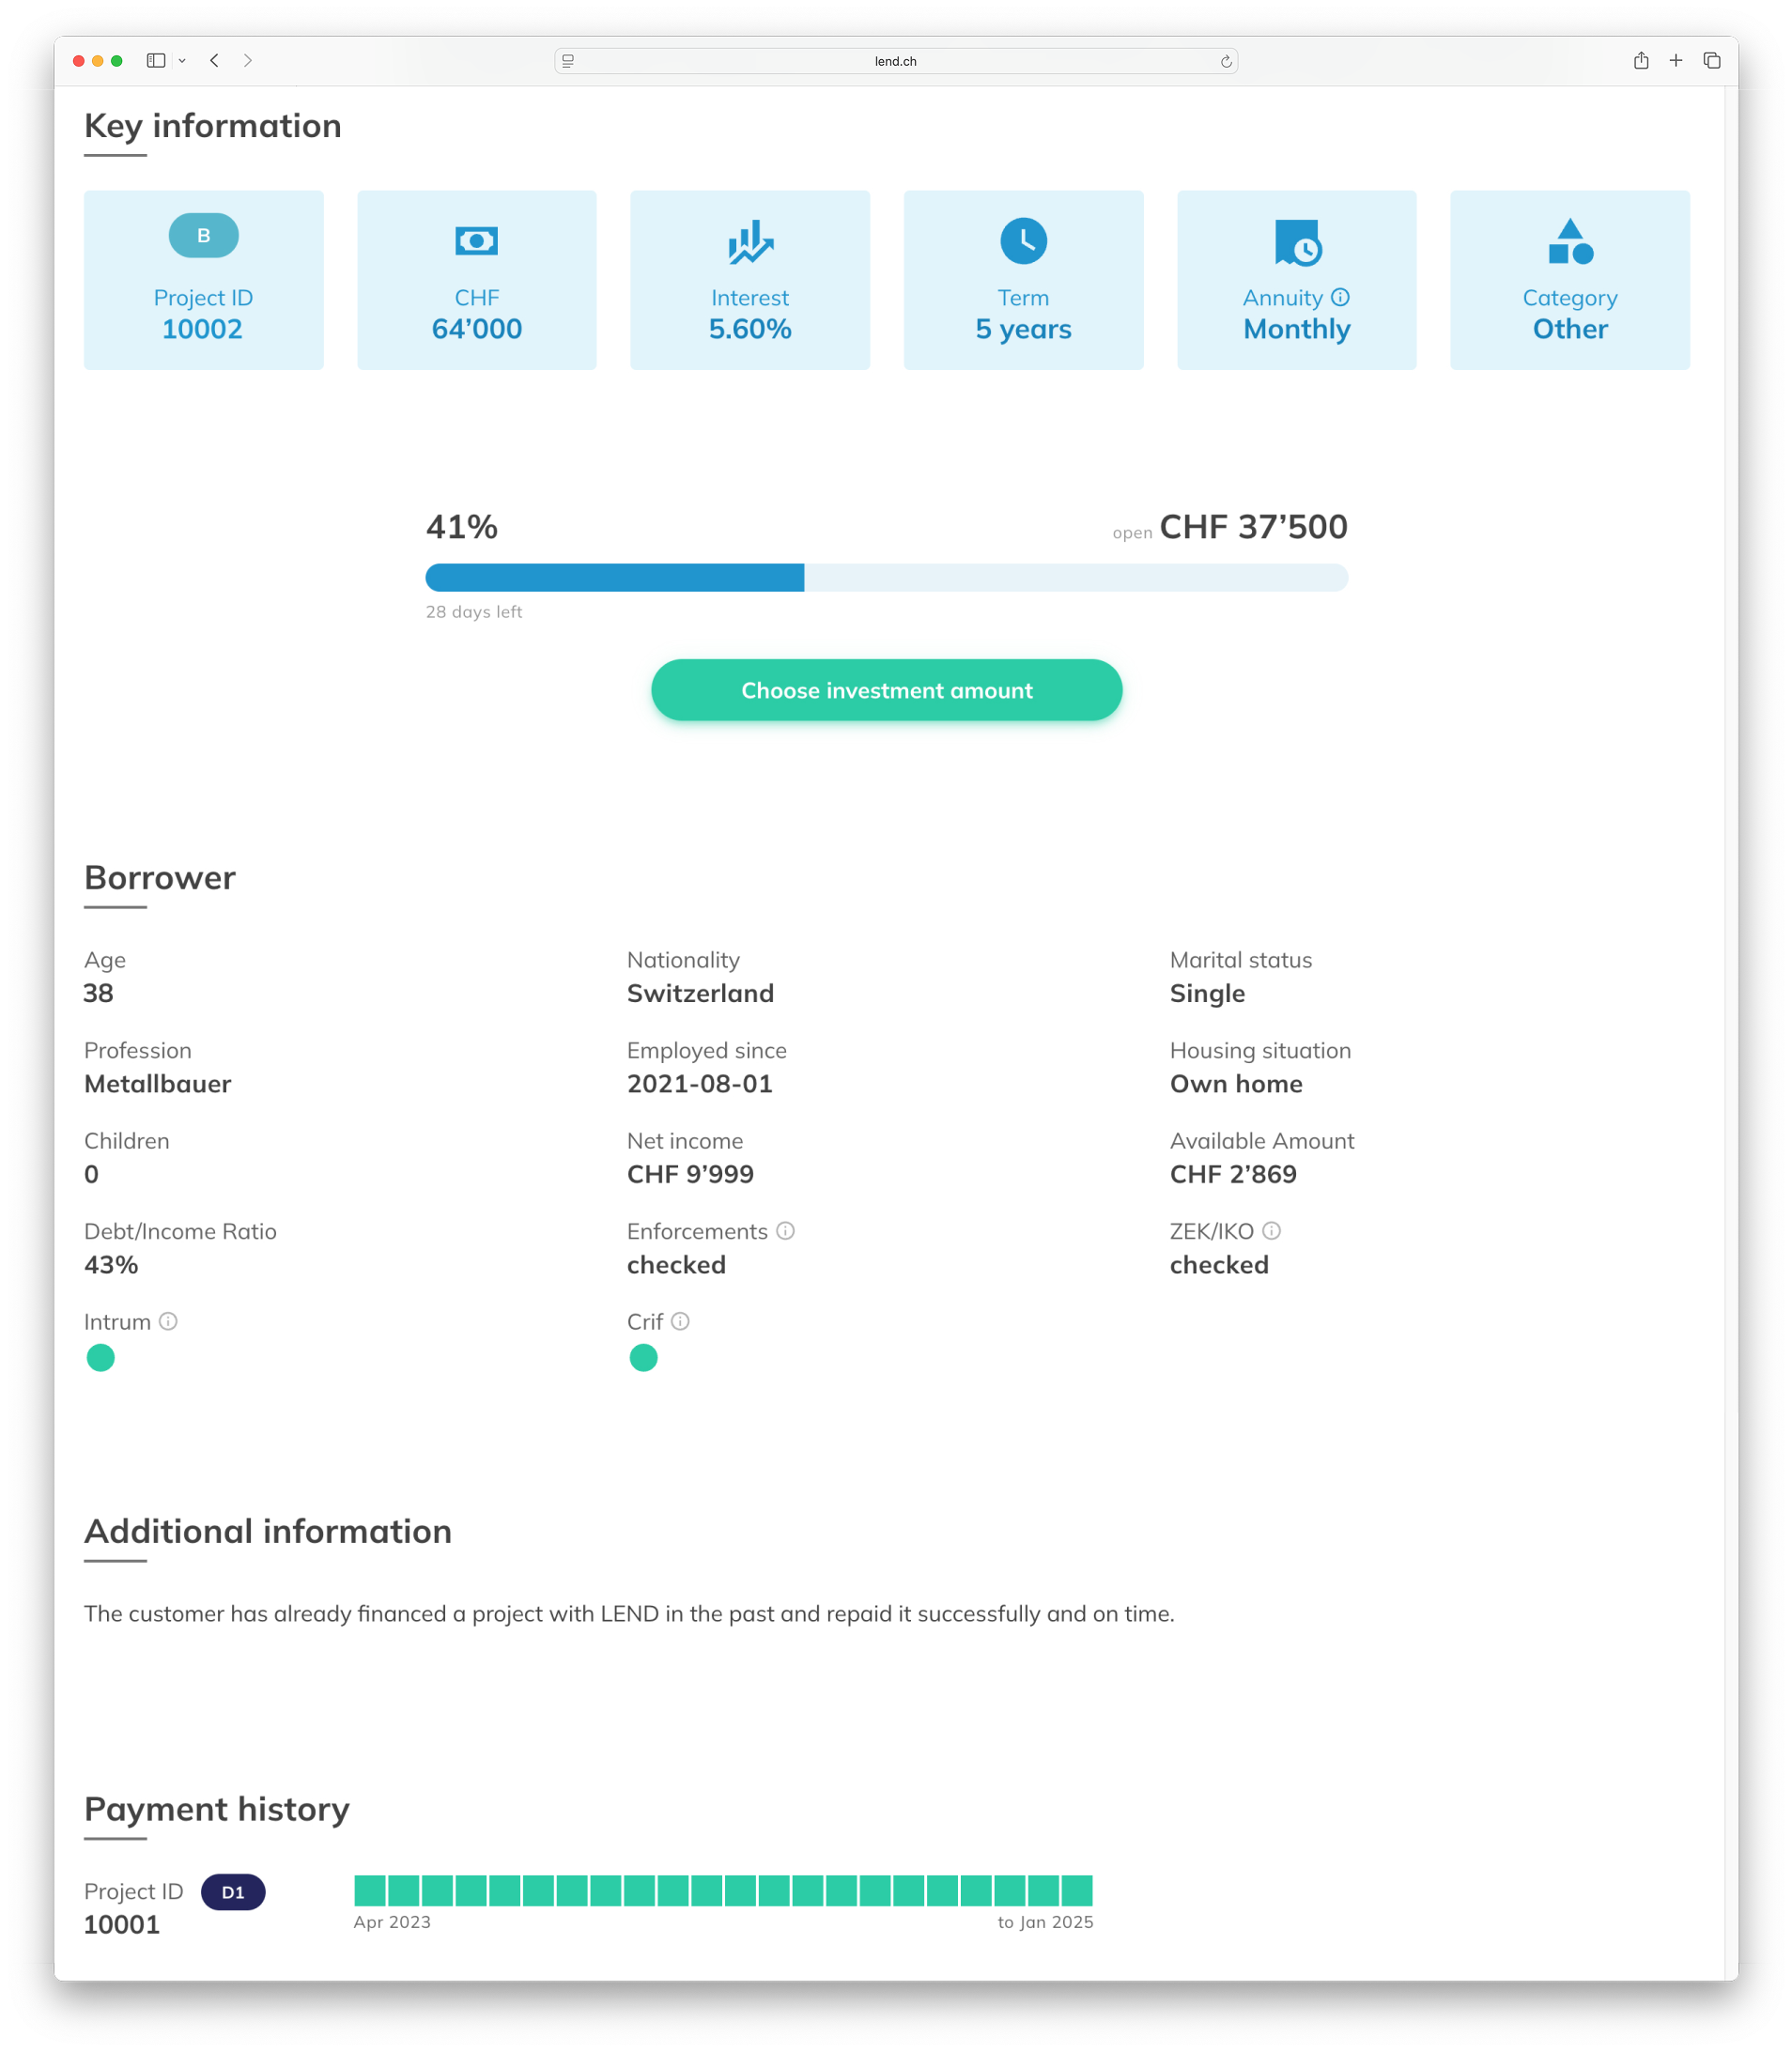Go forward with the browser forward arrow
Screen dimensions: 1792x2052
248,61
